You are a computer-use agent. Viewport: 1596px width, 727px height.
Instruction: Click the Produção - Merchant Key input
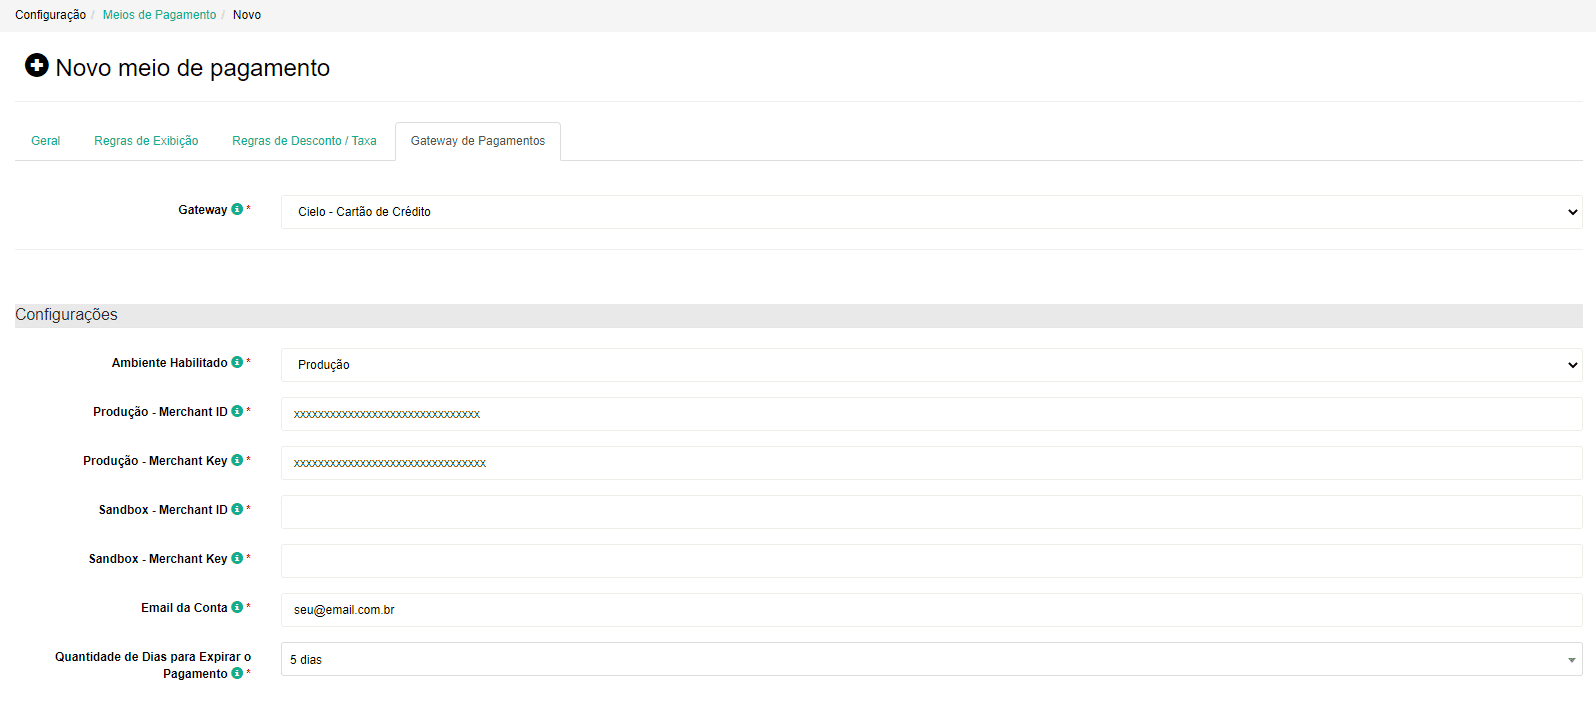coord(930,463)
